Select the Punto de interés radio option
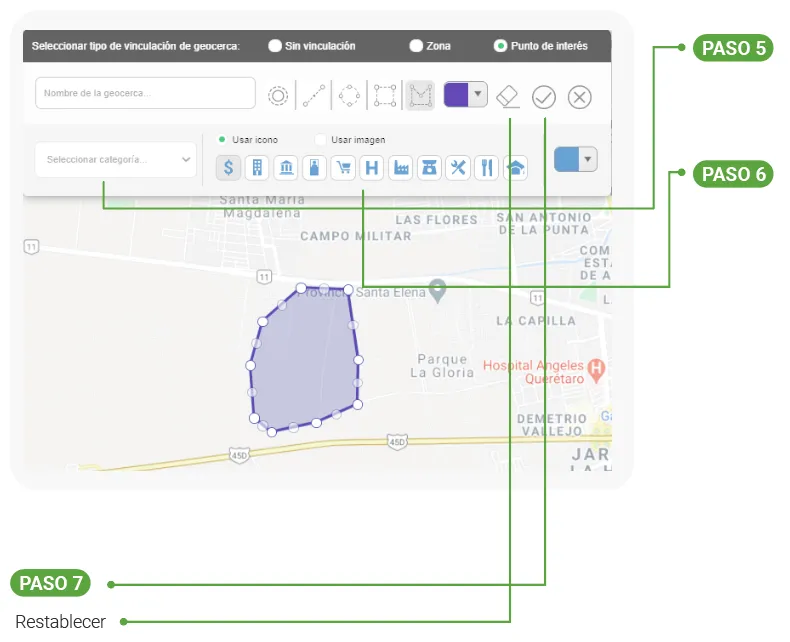The width and height of the screenshot is (790, 642). click(x=500, y=46)
